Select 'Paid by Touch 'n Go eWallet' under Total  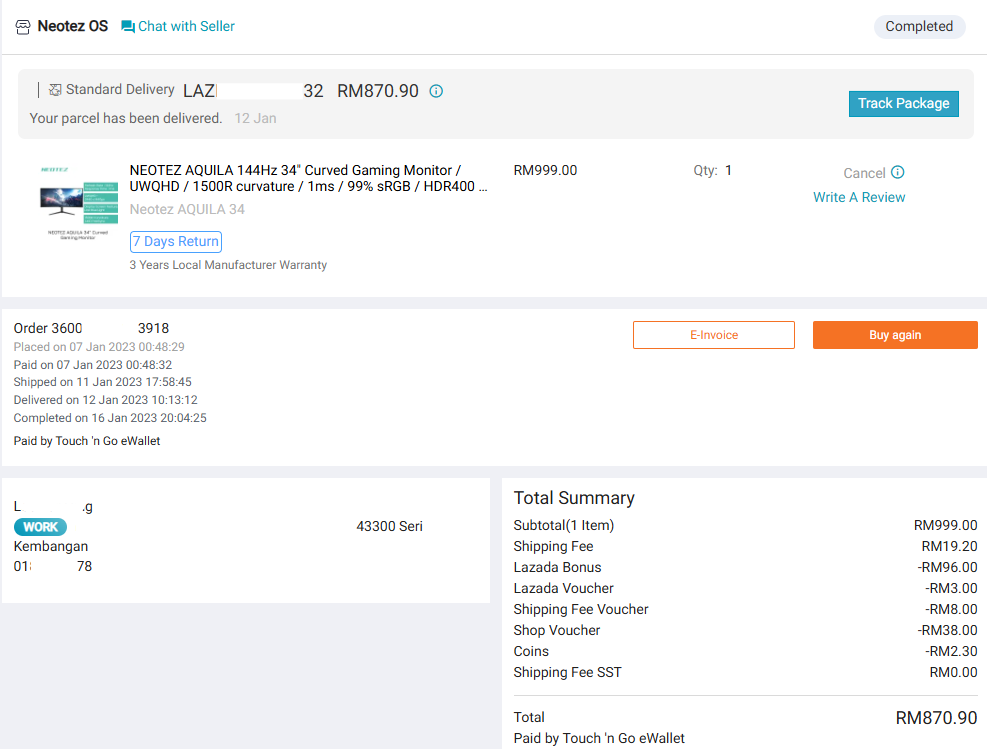click(599, 738)
